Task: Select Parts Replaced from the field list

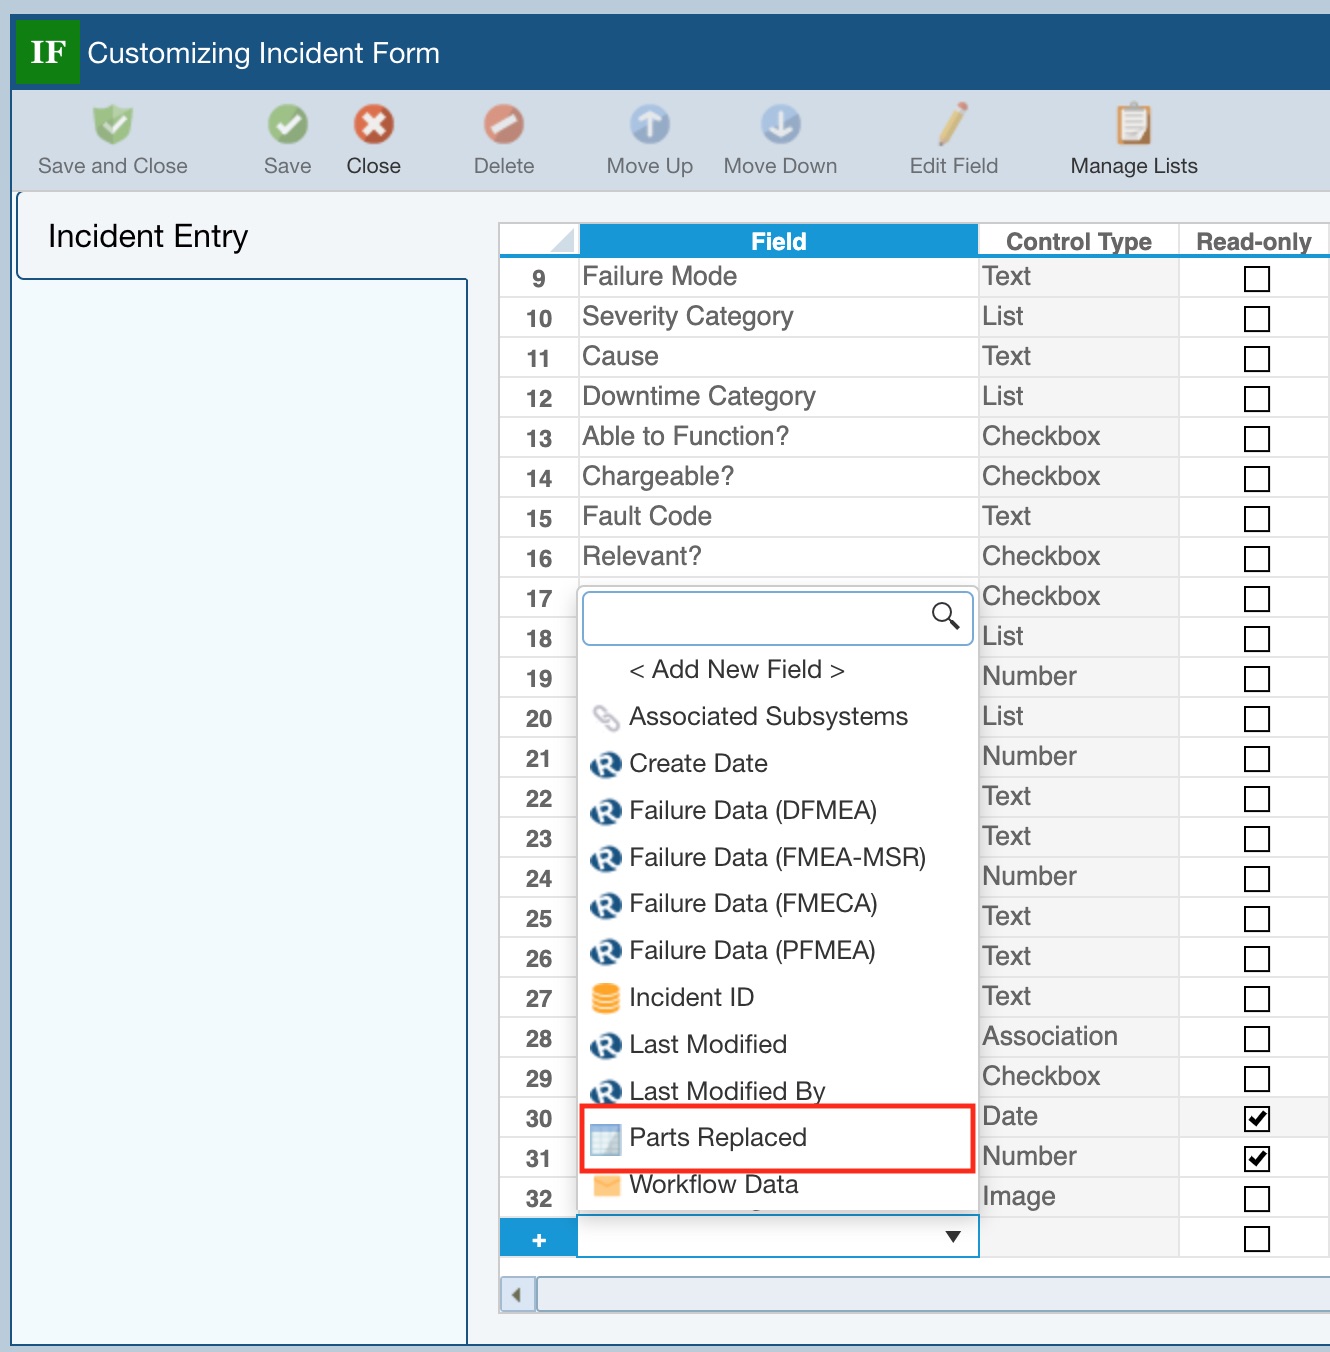Action: 718,1138
